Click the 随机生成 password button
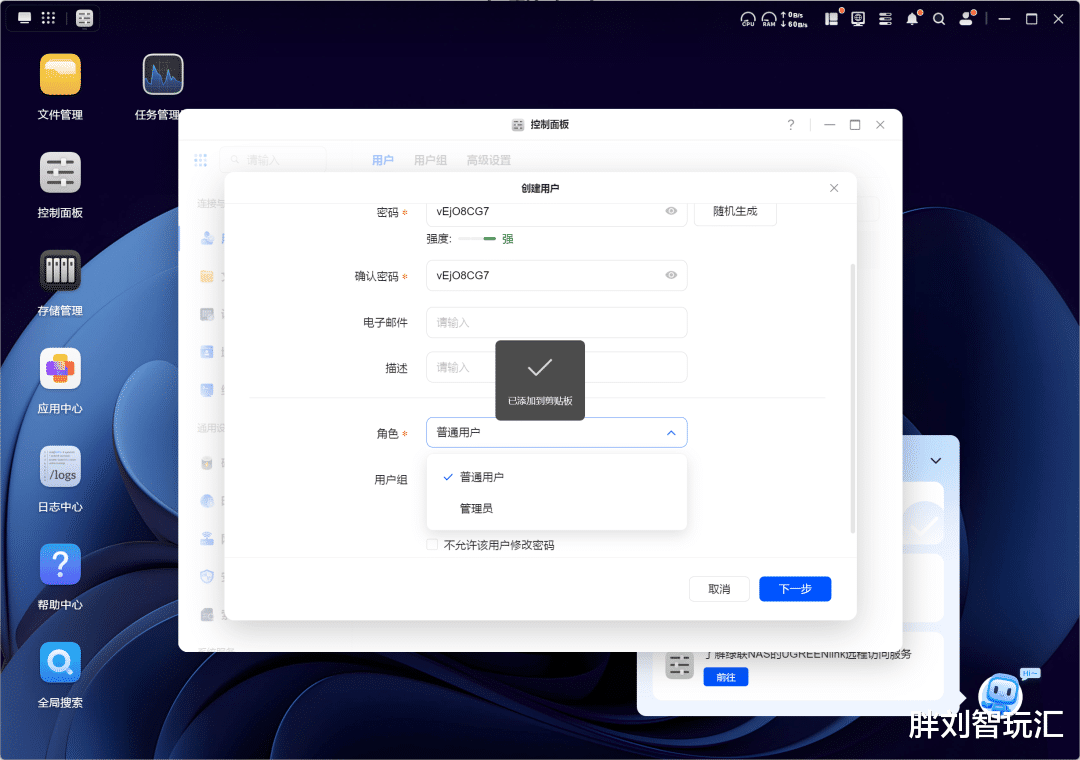1080x760 pixels. coord(735,212)
